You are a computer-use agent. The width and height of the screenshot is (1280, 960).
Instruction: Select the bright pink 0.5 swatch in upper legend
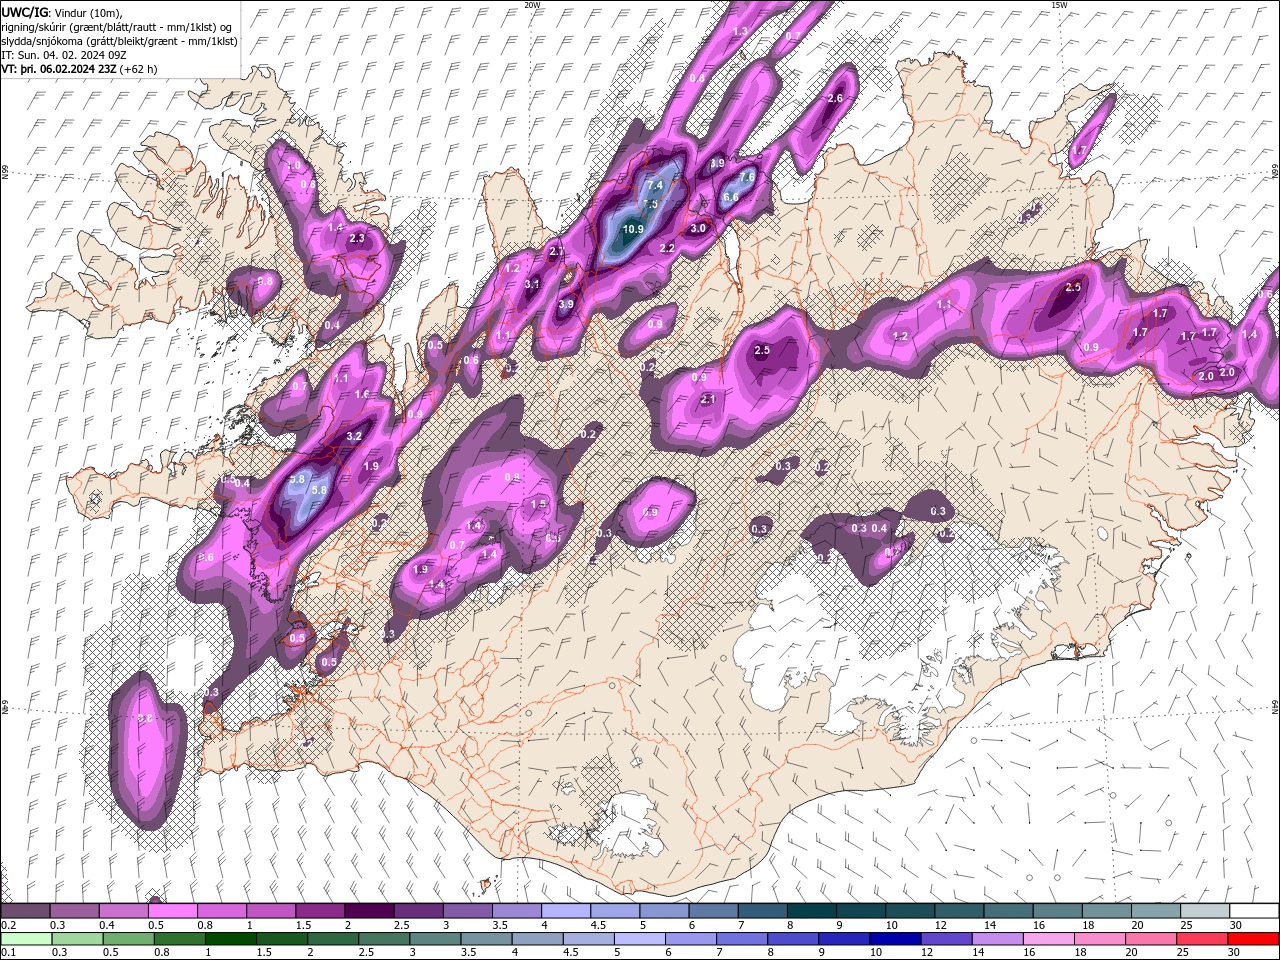tap(172, 911)
